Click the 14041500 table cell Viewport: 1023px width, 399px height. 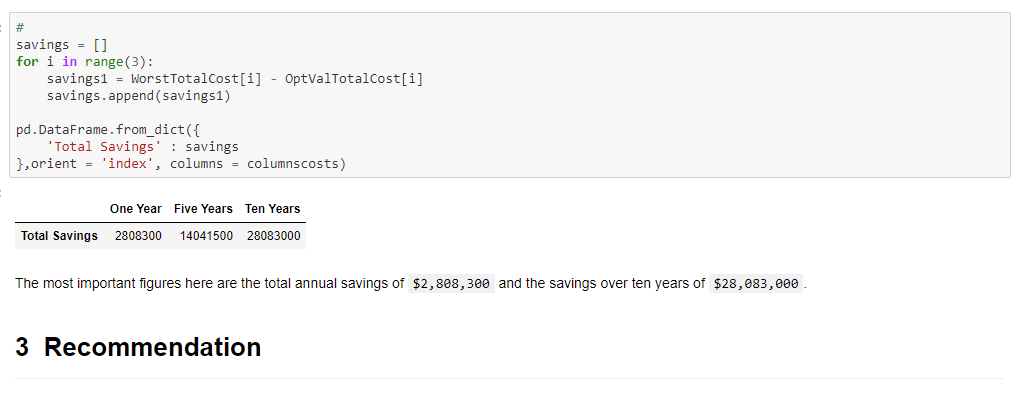tap(206, 235)
